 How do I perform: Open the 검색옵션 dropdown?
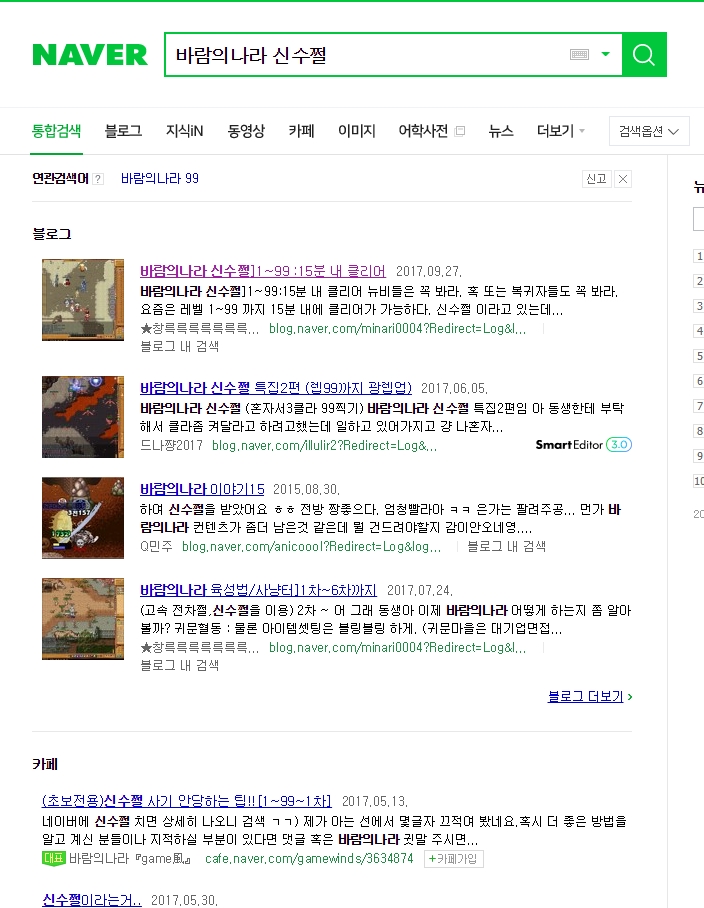(x=649, y=131)
